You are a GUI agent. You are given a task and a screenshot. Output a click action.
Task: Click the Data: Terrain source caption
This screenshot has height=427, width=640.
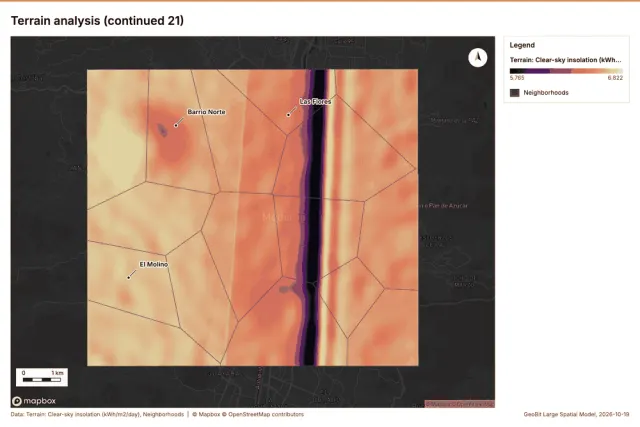tap(97, 414)
